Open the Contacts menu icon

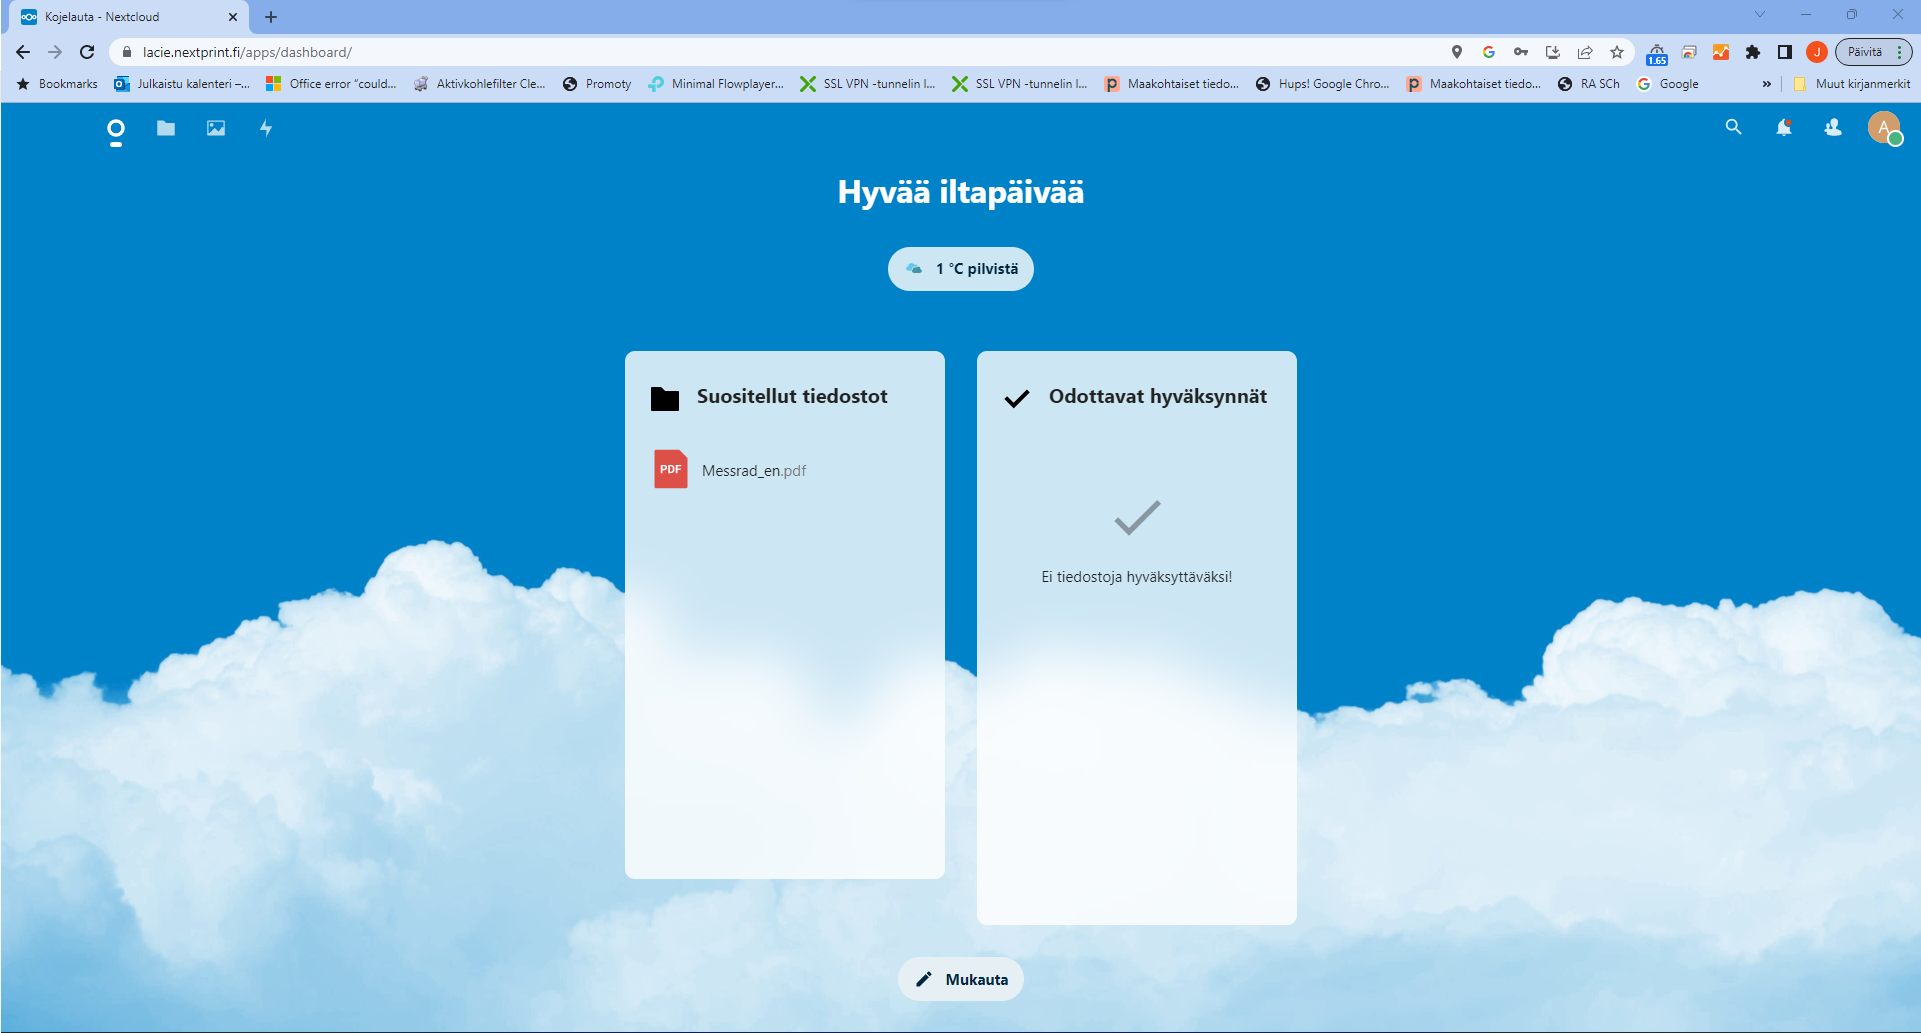click(1833, 127)
